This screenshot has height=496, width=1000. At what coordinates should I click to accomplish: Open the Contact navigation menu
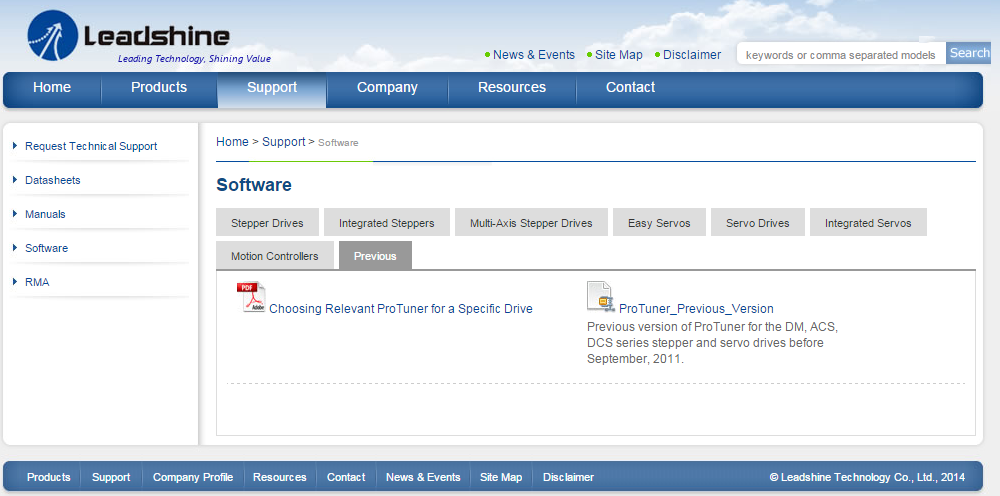click(x=630, y=88)
